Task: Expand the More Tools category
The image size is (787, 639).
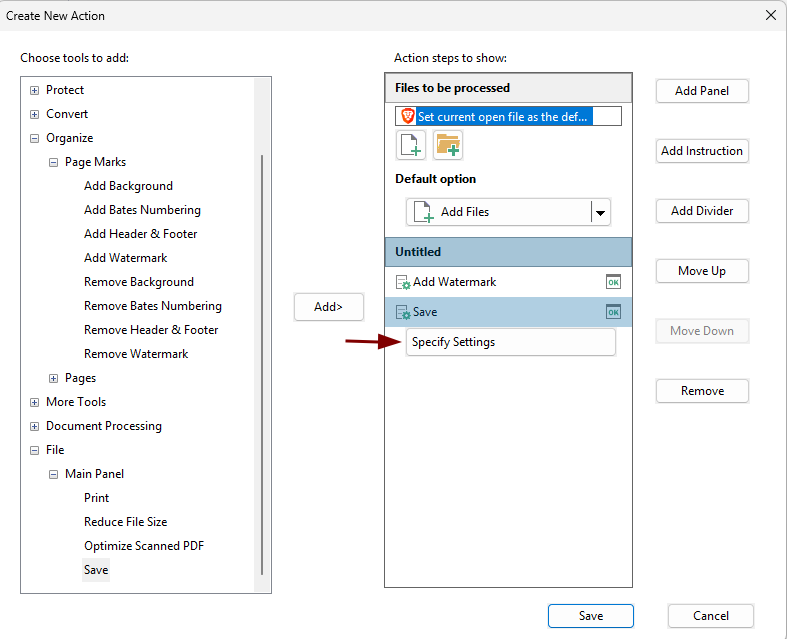Action: tap(34, 403)
